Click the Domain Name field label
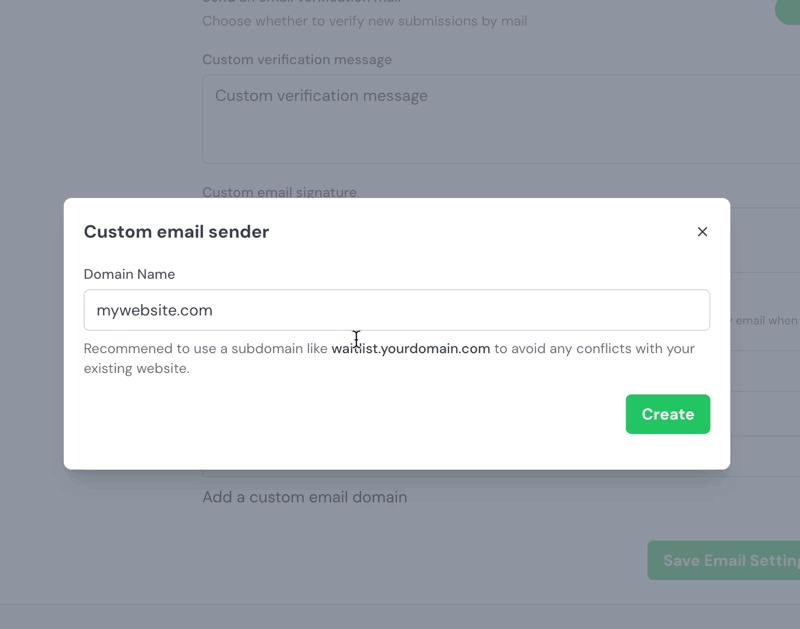 (x=129, y=274)
